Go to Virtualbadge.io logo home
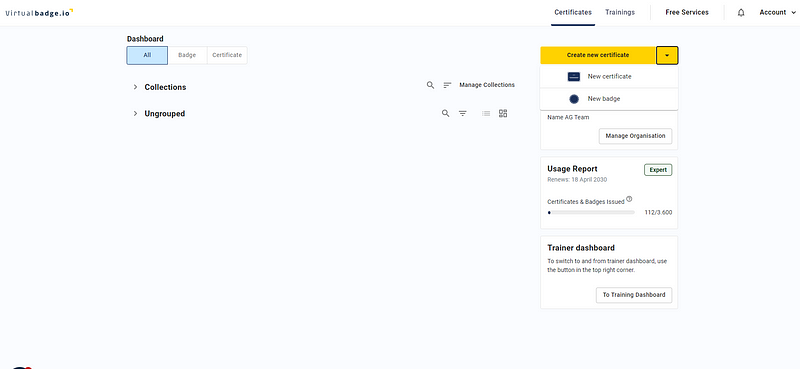The image size is (800, 369). click(39, 12)
